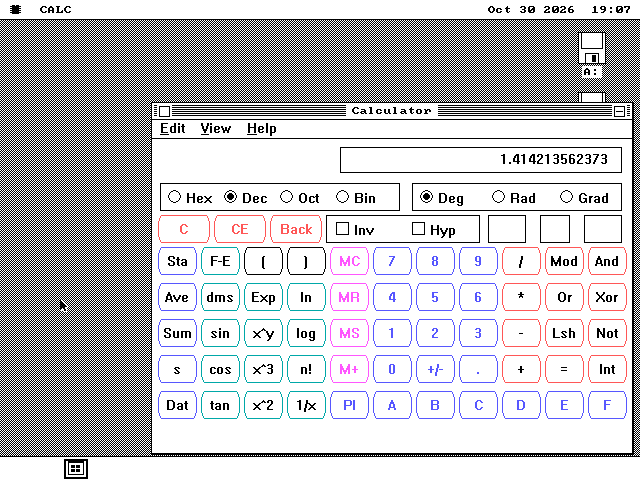Select the Oct radio button

coord(300,198)
